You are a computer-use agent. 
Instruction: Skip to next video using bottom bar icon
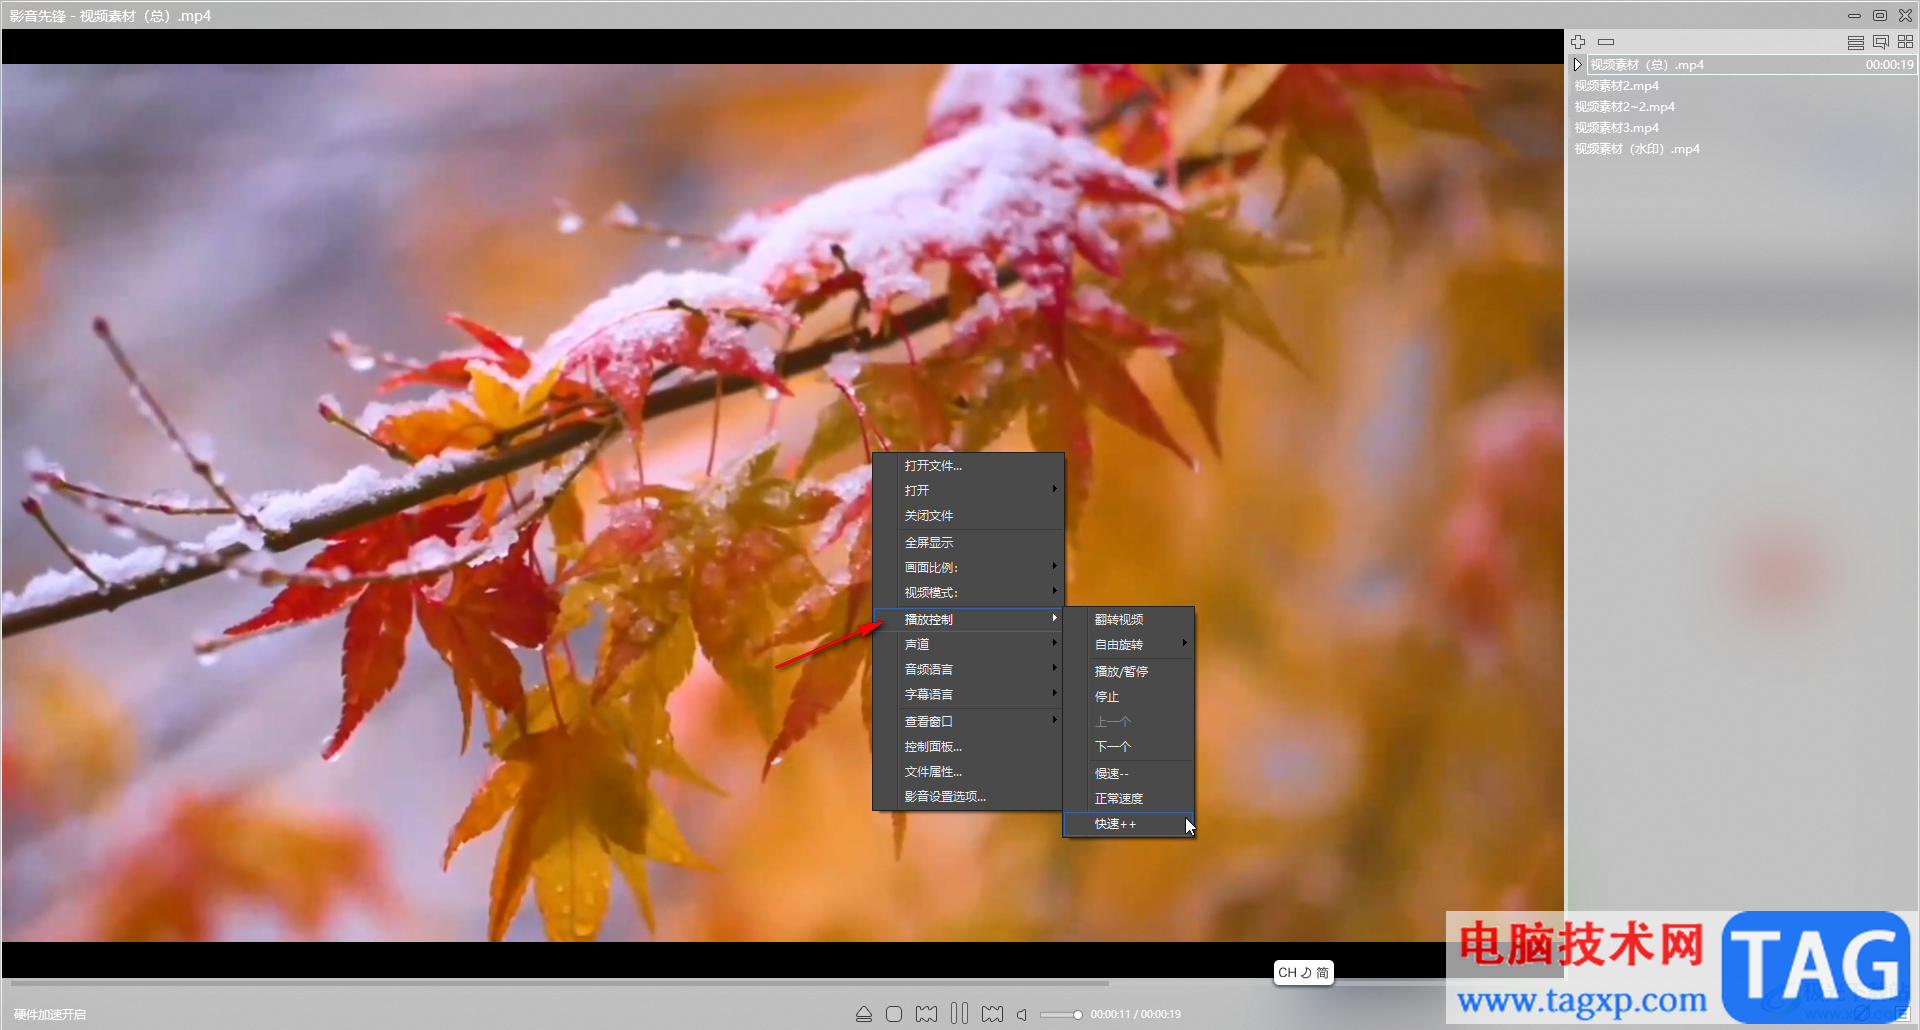tap(992, 1014)
